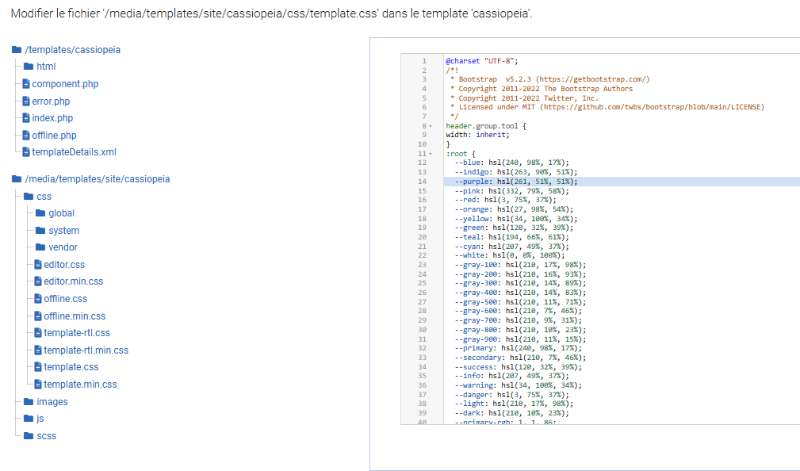
Task: Collapse the /media/templates/site/cassiopeia root folder
Action: tap(97, 179)
